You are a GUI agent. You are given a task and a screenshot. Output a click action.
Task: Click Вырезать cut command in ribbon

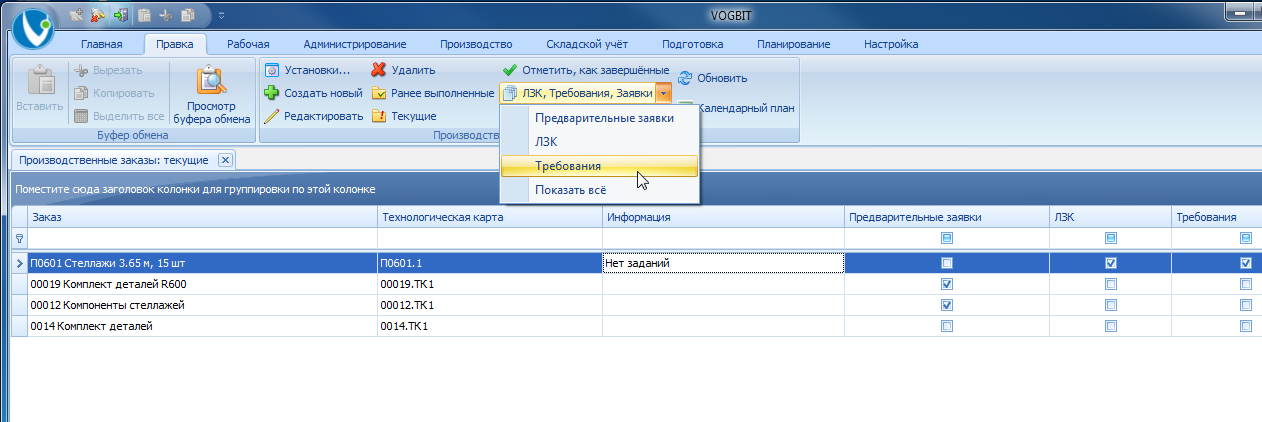[x=108, y=70]
